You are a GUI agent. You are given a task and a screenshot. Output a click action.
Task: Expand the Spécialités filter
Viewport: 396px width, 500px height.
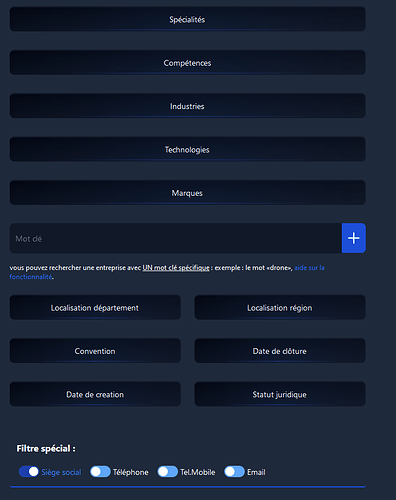[x=188, y=19]
